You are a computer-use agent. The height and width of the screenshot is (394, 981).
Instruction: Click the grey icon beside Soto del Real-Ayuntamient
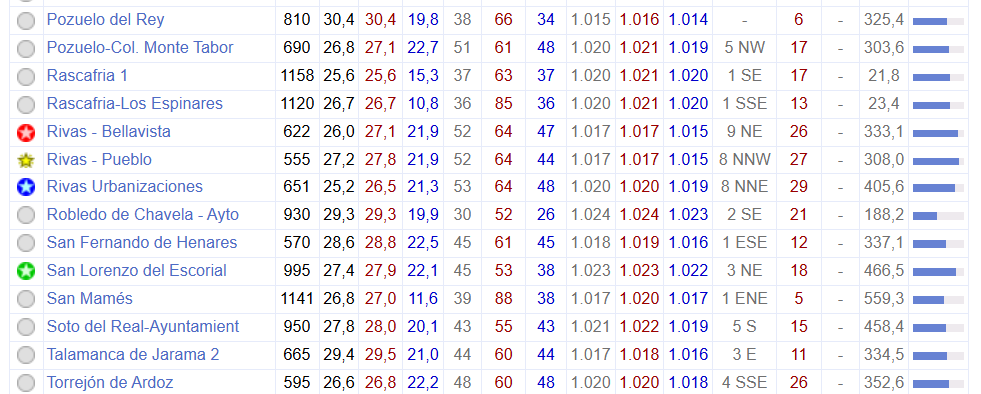(x=26, y=327)
